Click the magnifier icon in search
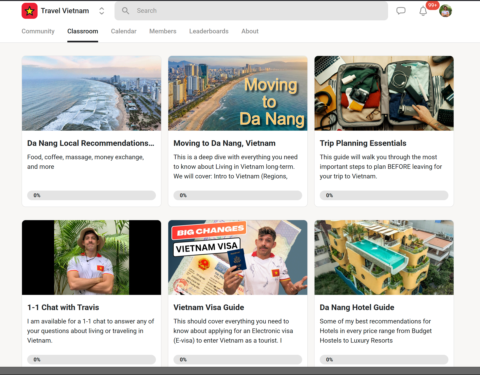Viewport: 480px width, 375px height. tap(125, 11)
